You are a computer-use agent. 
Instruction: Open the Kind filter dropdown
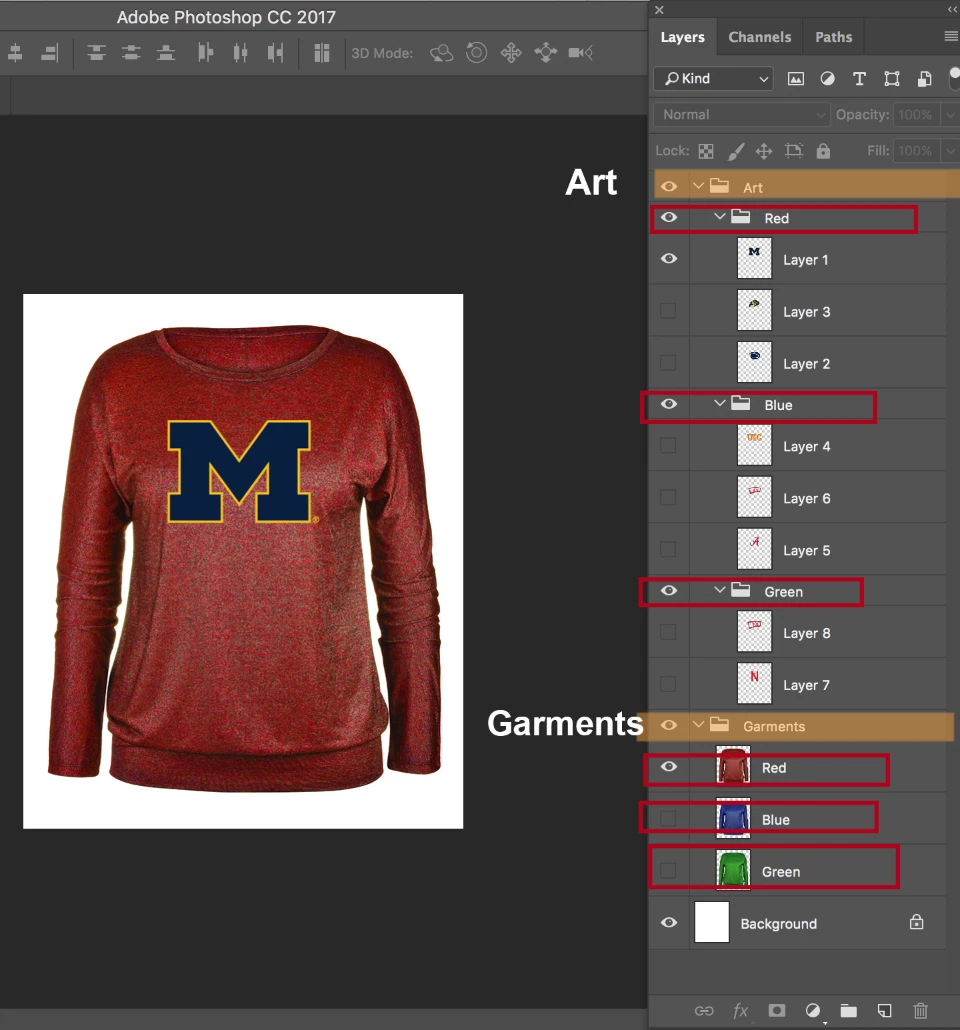pos(714,79)
